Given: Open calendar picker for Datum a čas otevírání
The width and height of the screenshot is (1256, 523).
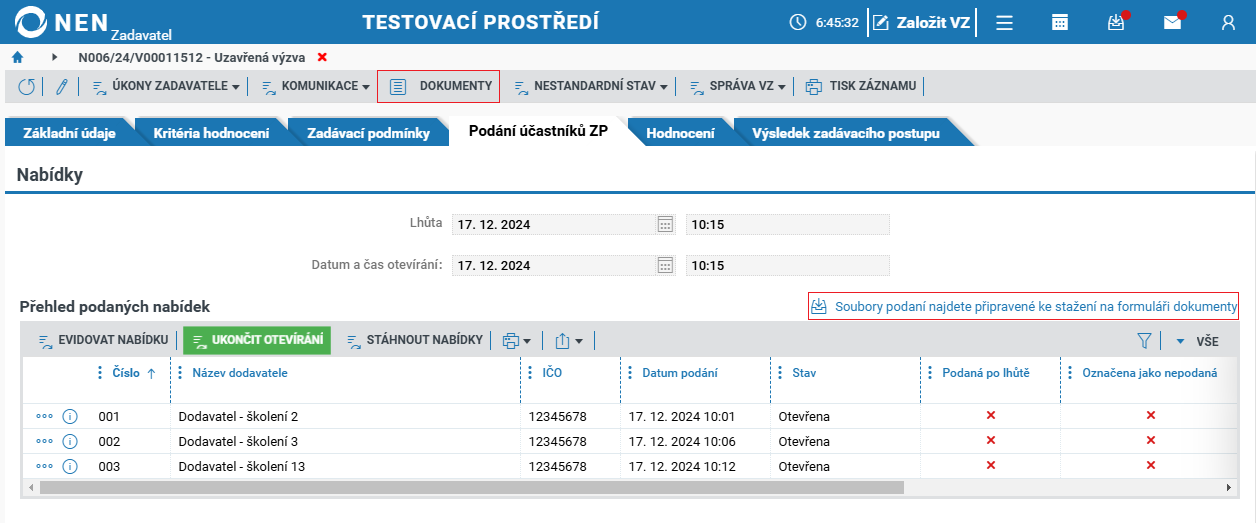Looking at the screenshot, I should pos(666,265).
